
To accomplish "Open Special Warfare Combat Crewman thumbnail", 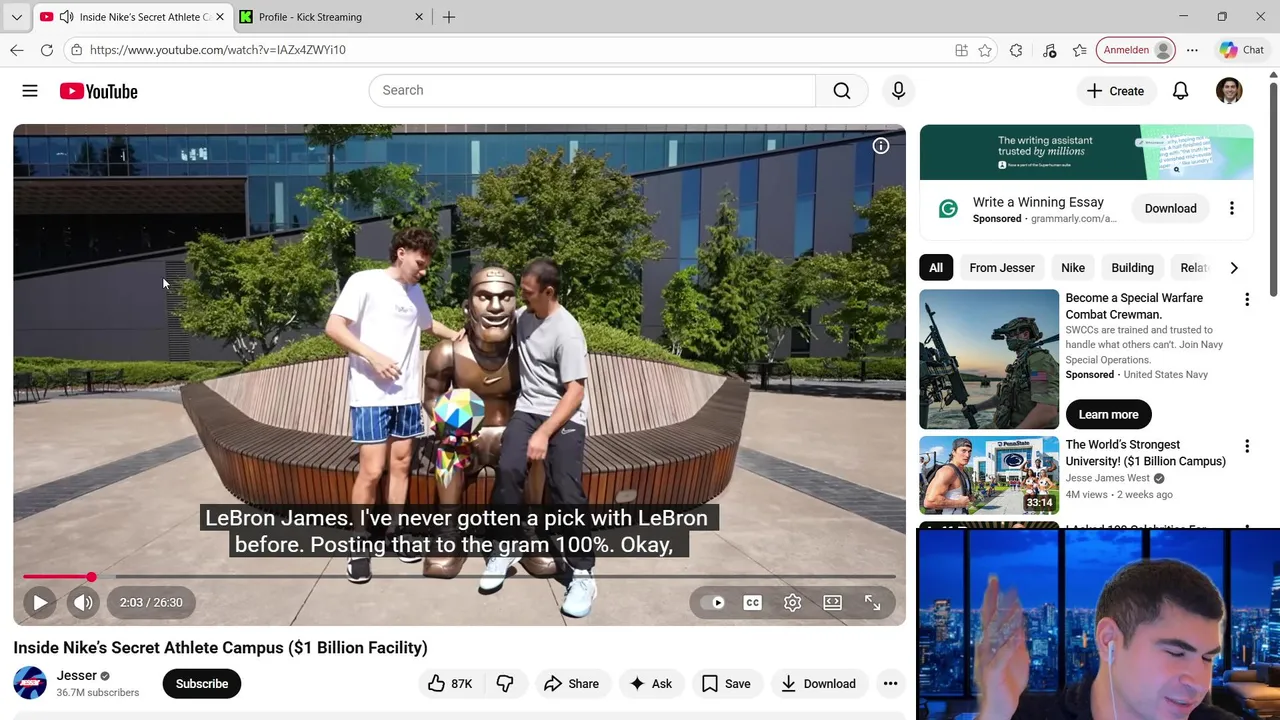I will pyautogui.click(x=989, y=359).
